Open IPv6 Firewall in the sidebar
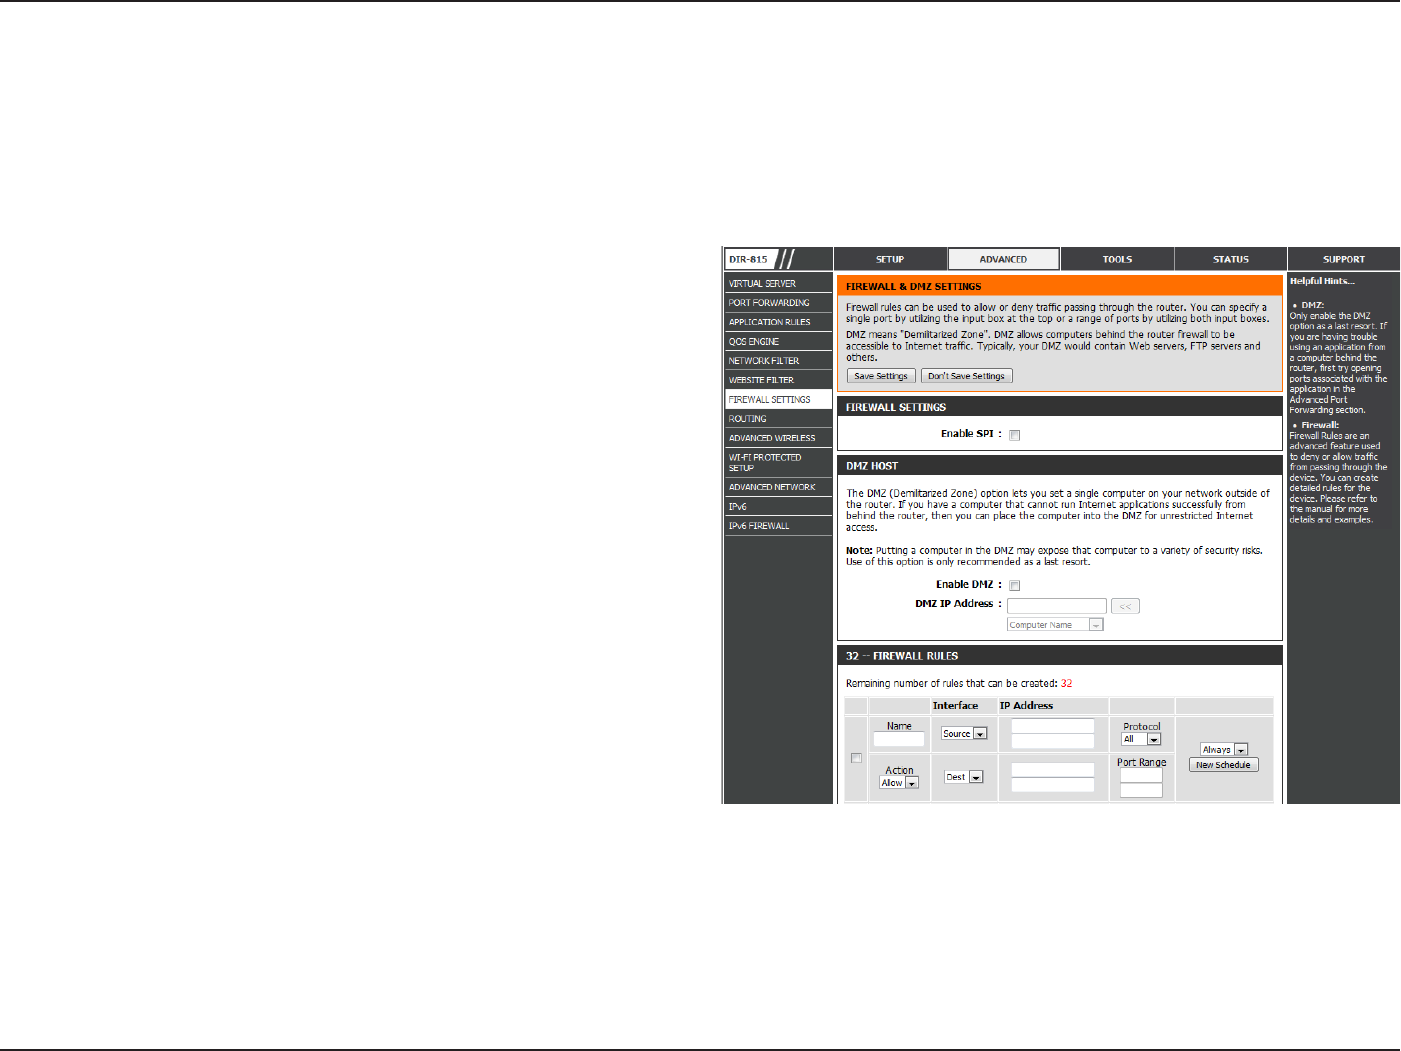Viewport: 1401px width, 1051px height. pos(779,526)
